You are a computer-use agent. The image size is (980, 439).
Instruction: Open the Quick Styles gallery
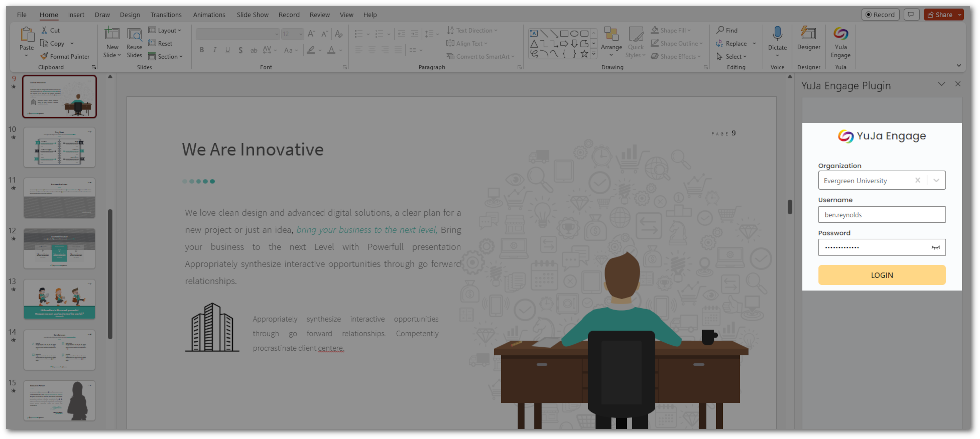click(636, 42)
